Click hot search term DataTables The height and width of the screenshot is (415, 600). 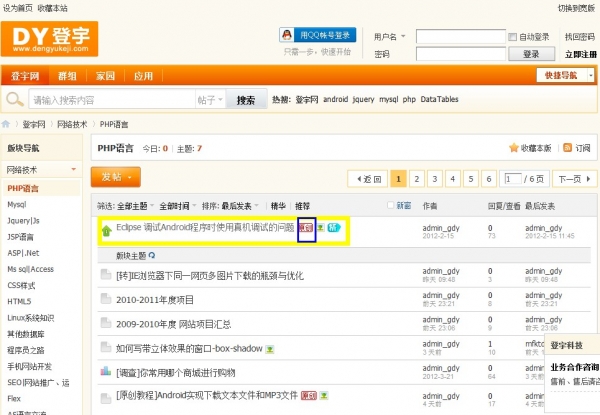point(439,99)
